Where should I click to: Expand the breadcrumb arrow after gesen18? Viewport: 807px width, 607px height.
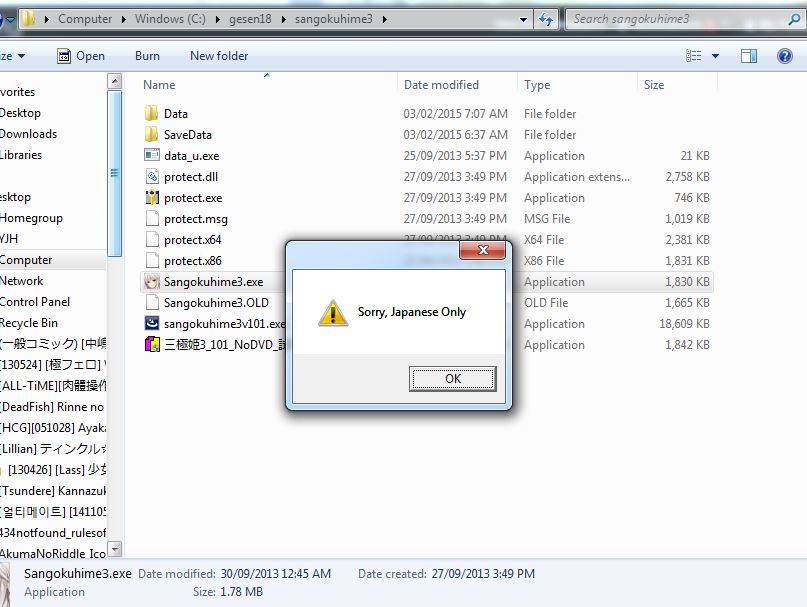[x=285, y=19]
